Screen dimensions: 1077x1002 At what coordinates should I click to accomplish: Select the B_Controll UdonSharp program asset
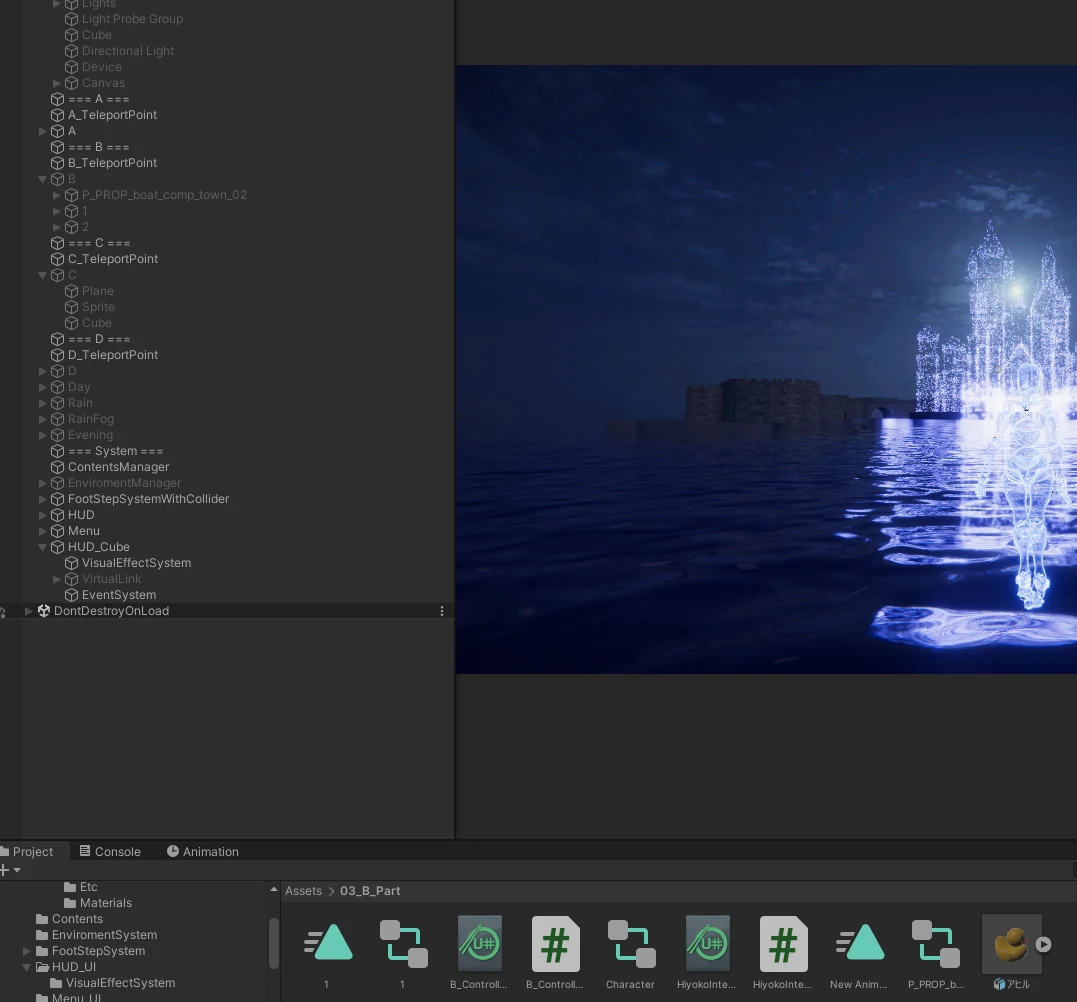(479, 944)
